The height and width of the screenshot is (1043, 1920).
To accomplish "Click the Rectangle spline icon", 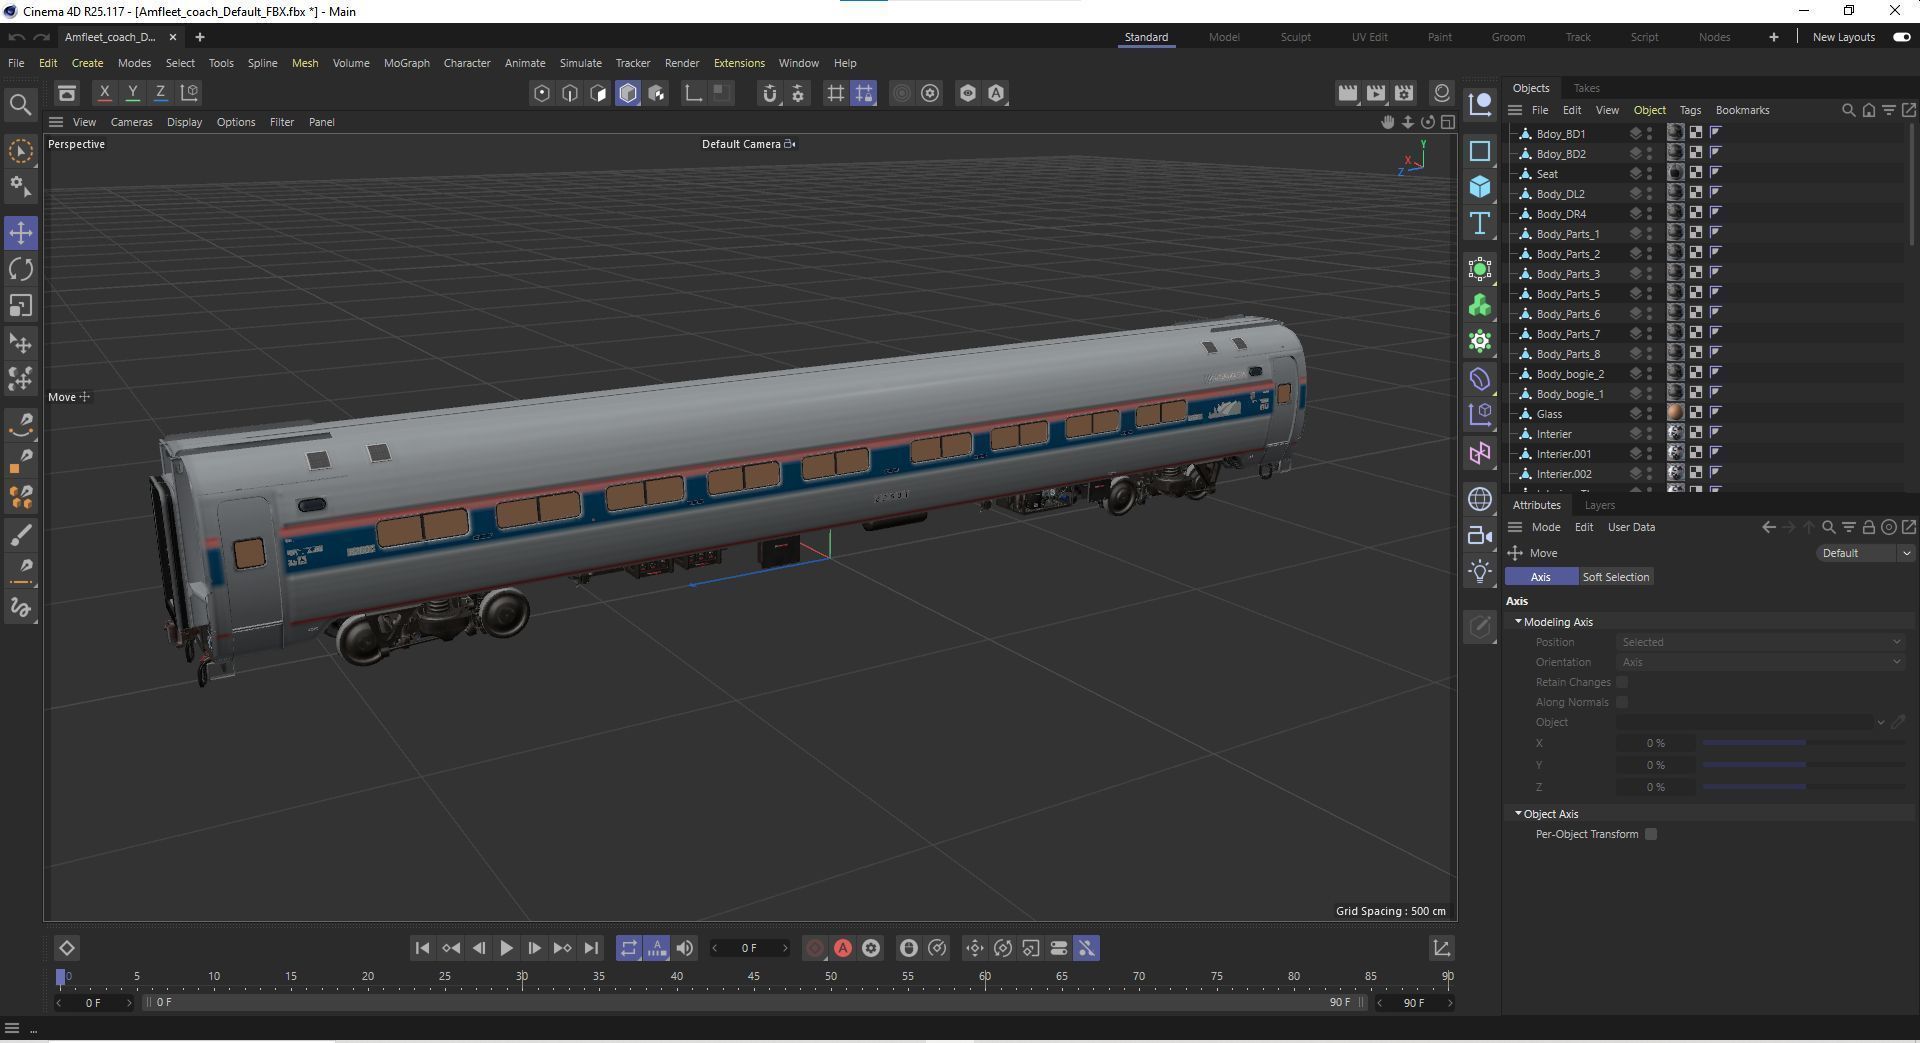I will tap(1480, 151).
